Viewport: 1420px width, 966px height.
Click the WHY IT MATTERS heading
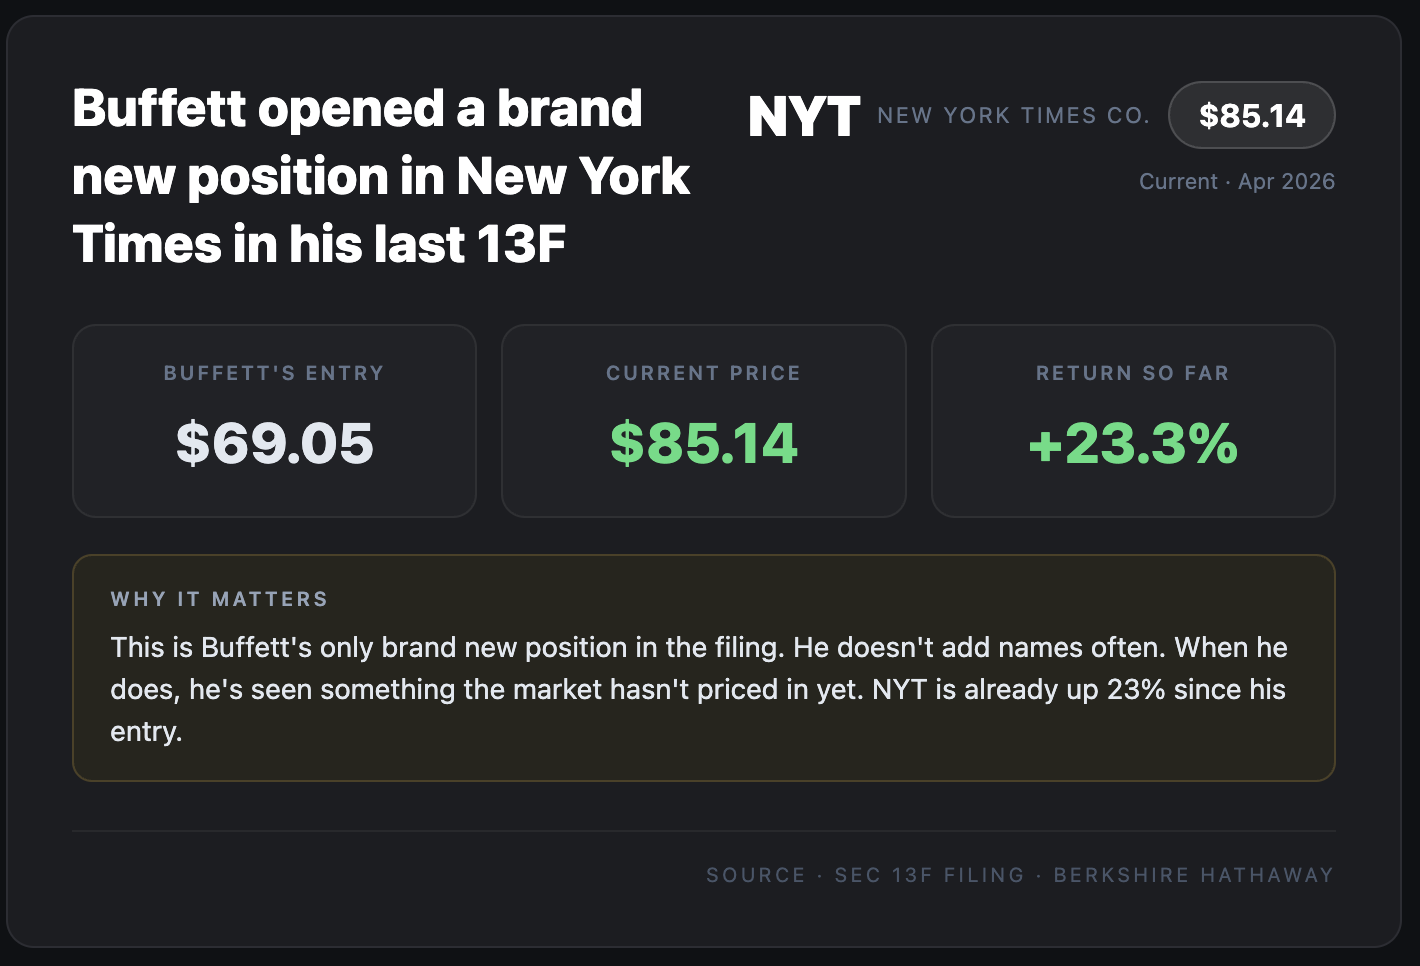click(x=219, y=599)
